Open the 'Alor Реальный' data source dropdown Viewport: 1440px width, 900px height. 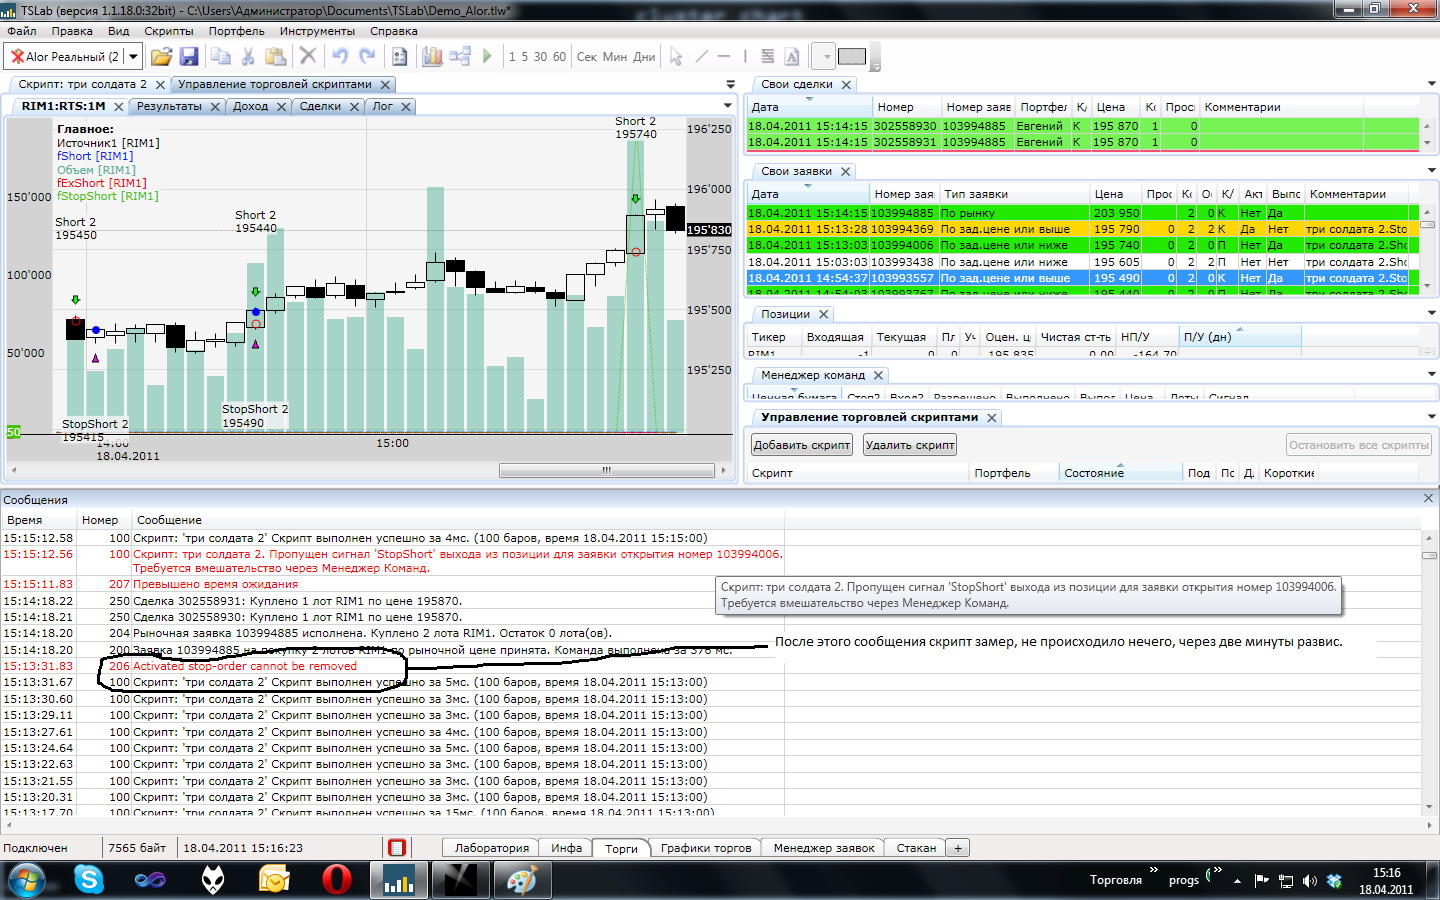click(133, 57)
